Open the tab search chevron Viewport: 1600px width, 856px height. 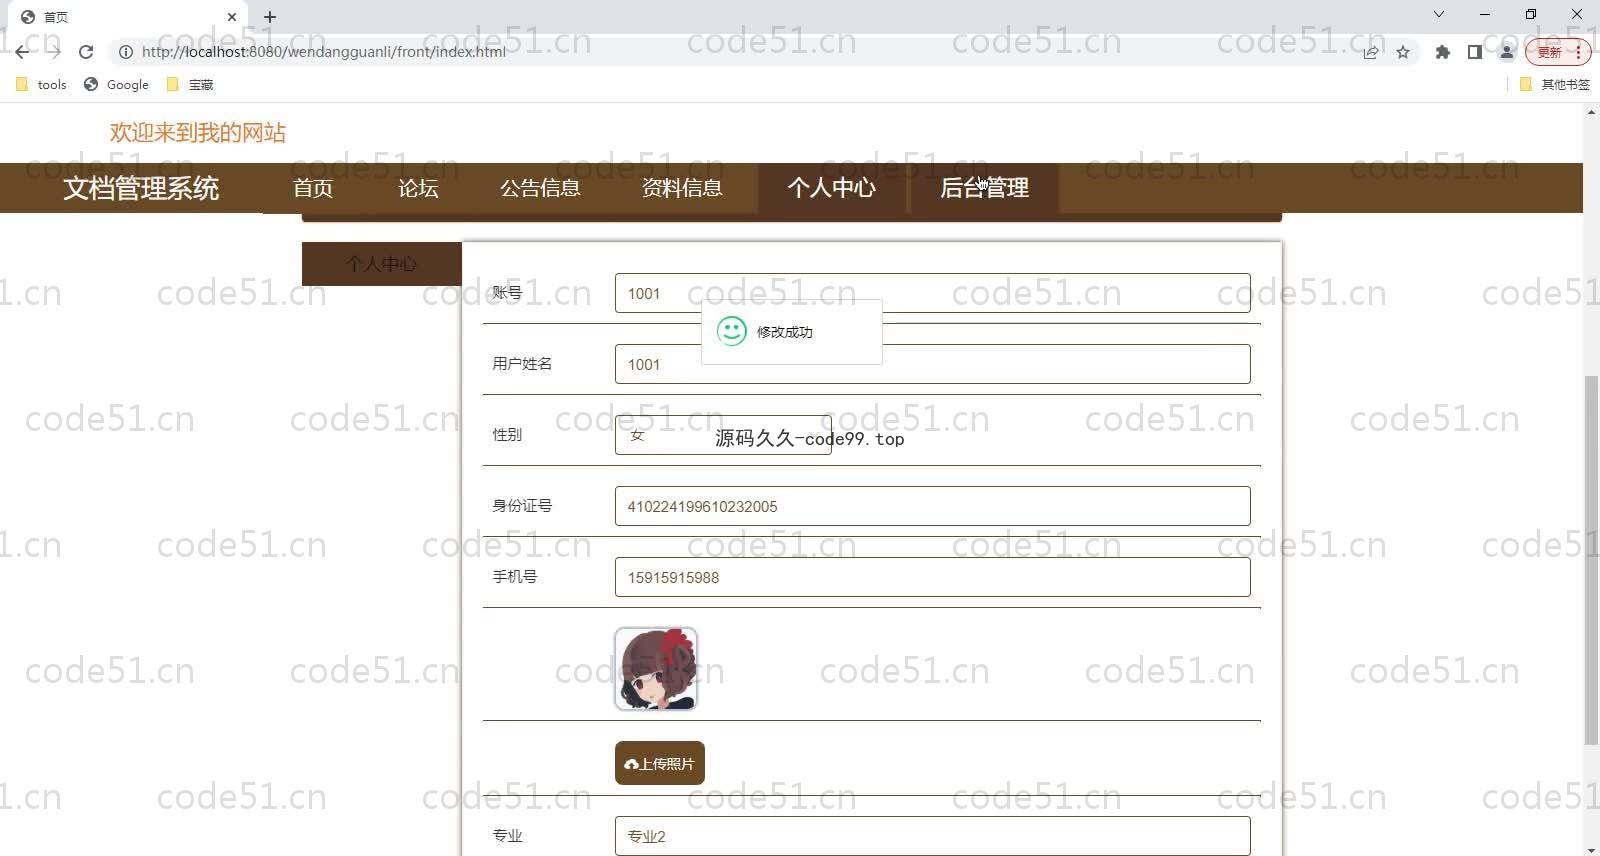point(1438,14)
